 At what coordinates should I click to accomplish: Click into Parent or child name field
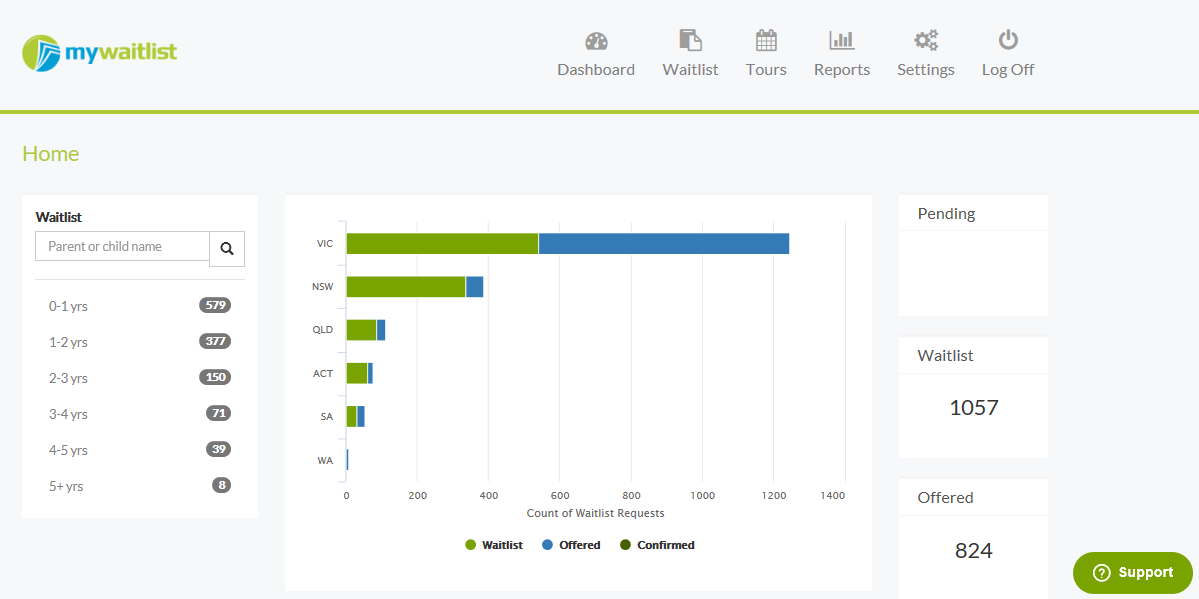(x=122, y=246)
